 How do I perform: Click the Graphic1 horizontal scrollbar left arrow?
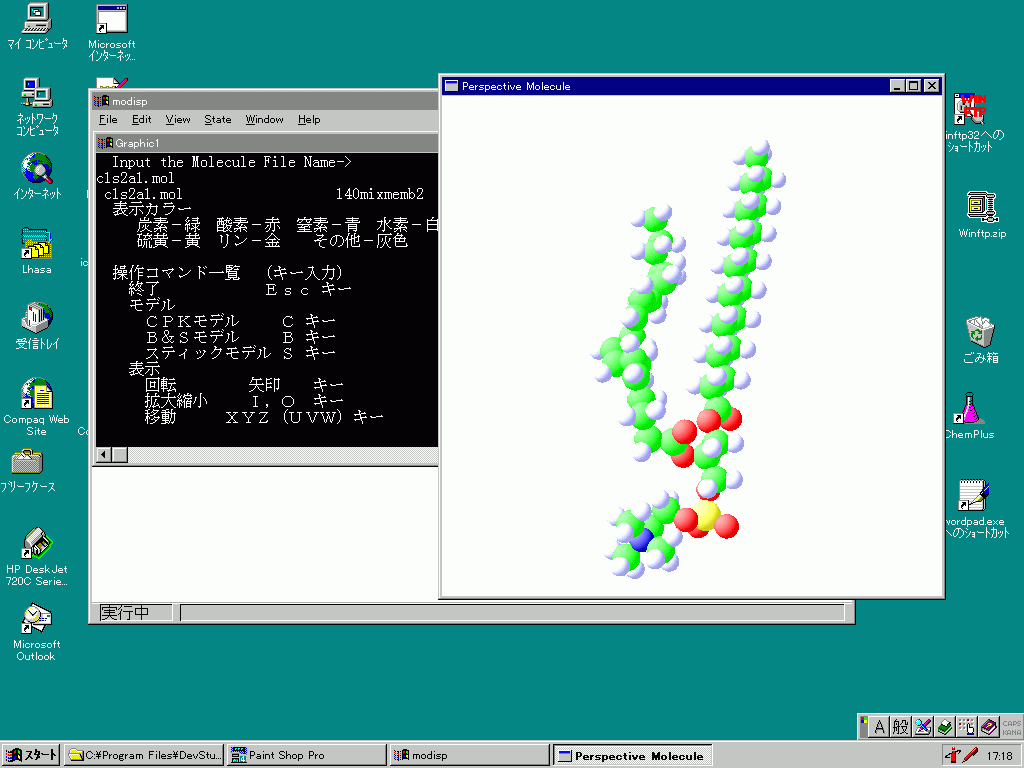click(102, 455)
